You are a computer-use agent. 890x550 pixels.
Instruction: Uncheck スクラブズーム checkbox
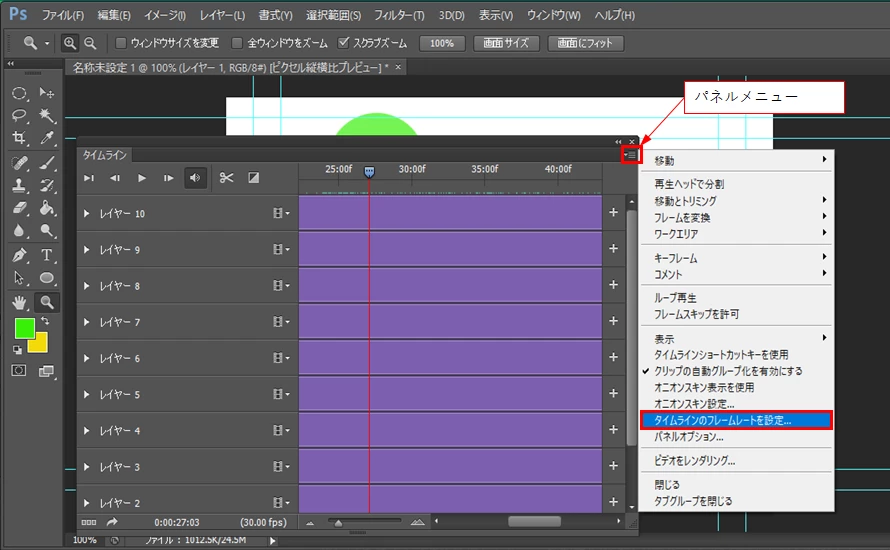[x=343, y=43]
